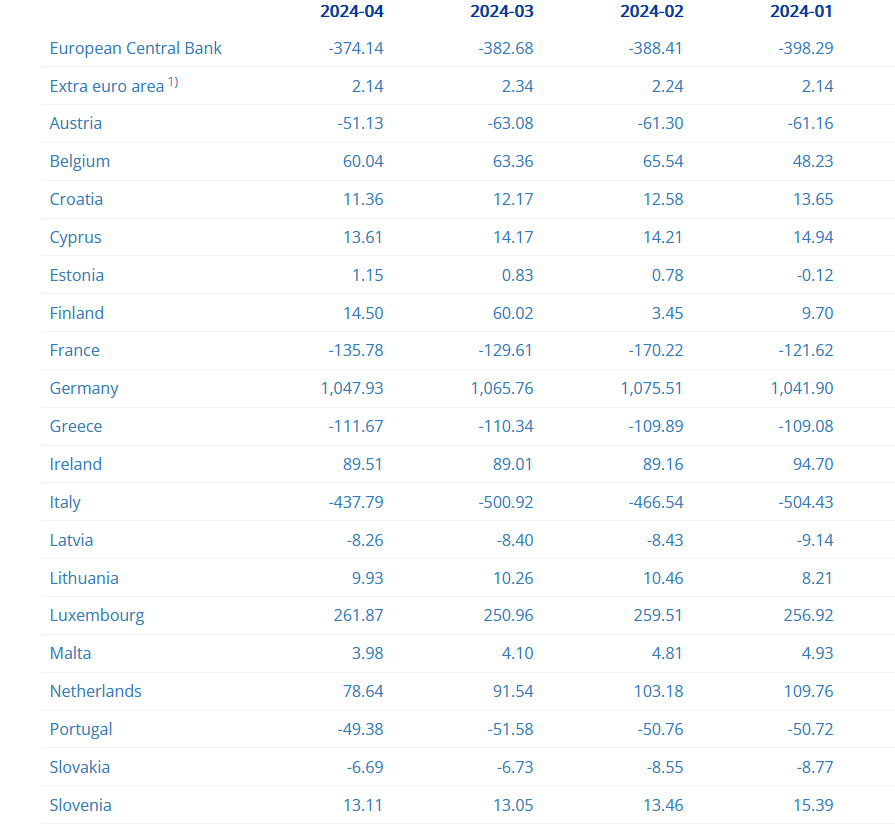Screen dimensions: 895x828
Task: Click the Croatia country name
Action: point(76,199)
